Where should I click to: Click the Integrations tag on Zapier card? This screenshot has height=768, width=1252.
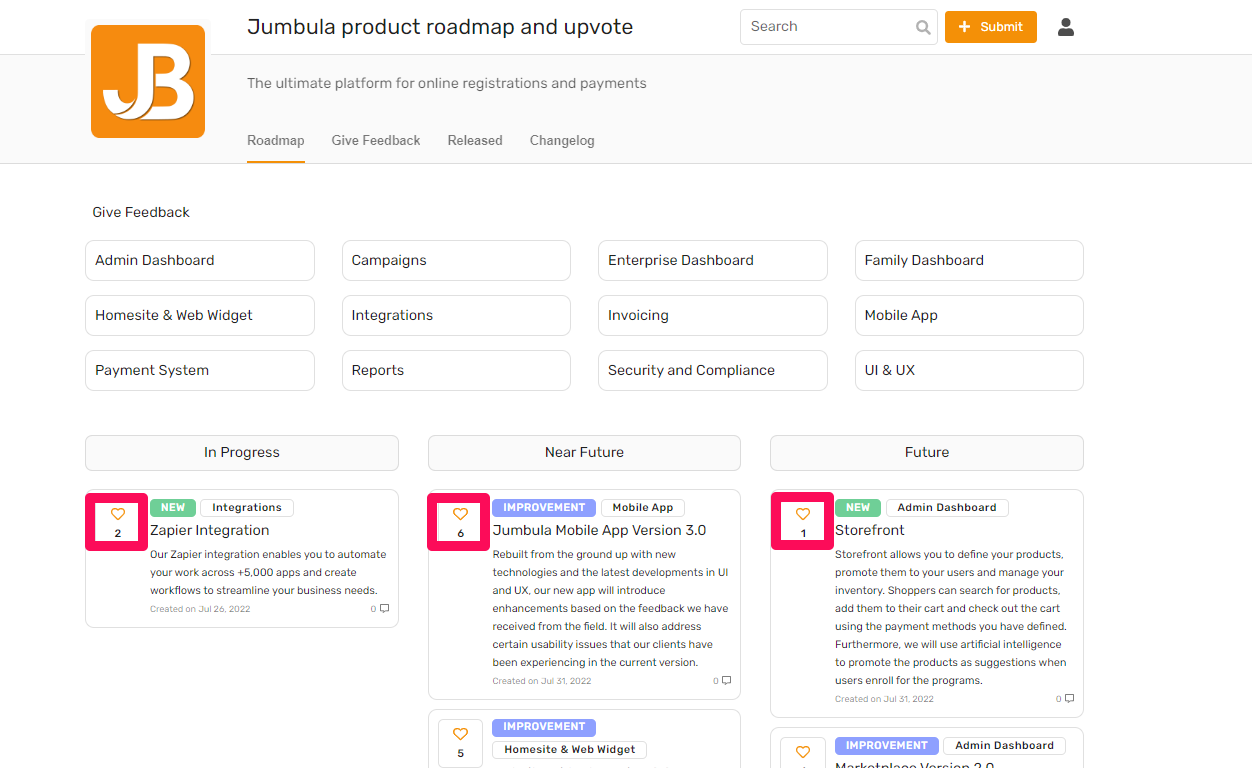coord(247,508)
